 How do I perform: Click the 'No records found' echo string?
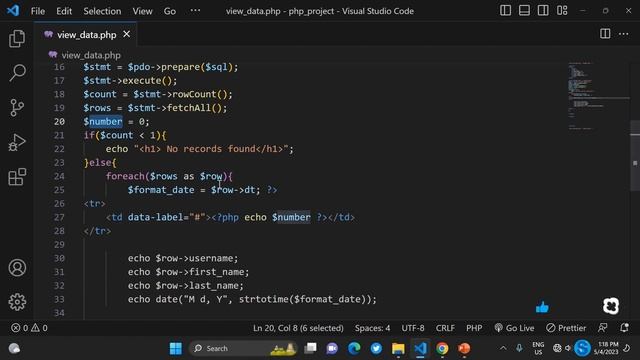(x=211, y=149)
